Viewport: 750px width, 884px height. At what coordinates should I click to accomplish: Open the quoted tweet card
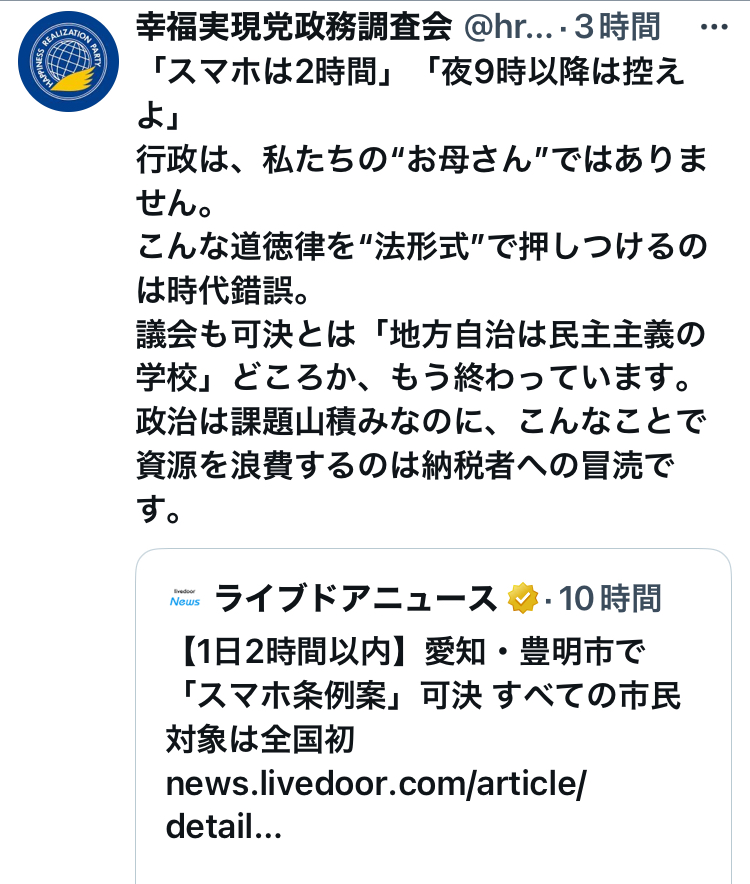[x=433, y=716]
